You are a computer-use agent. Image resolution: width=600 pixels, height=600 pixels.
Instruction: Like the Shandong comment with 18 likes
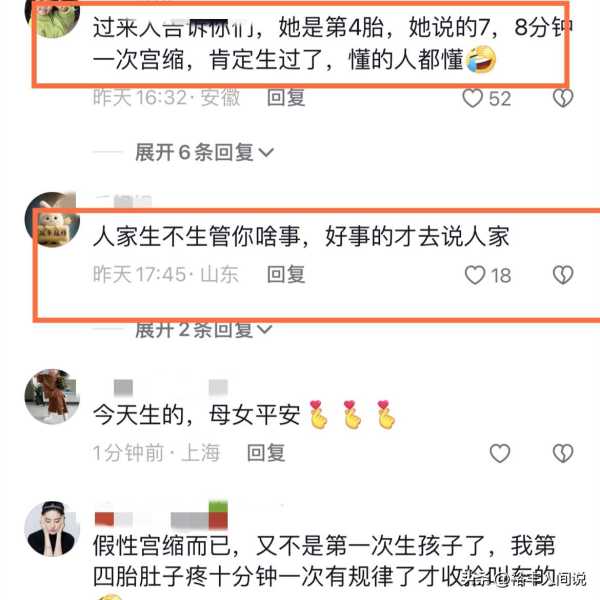pos(475,275)
